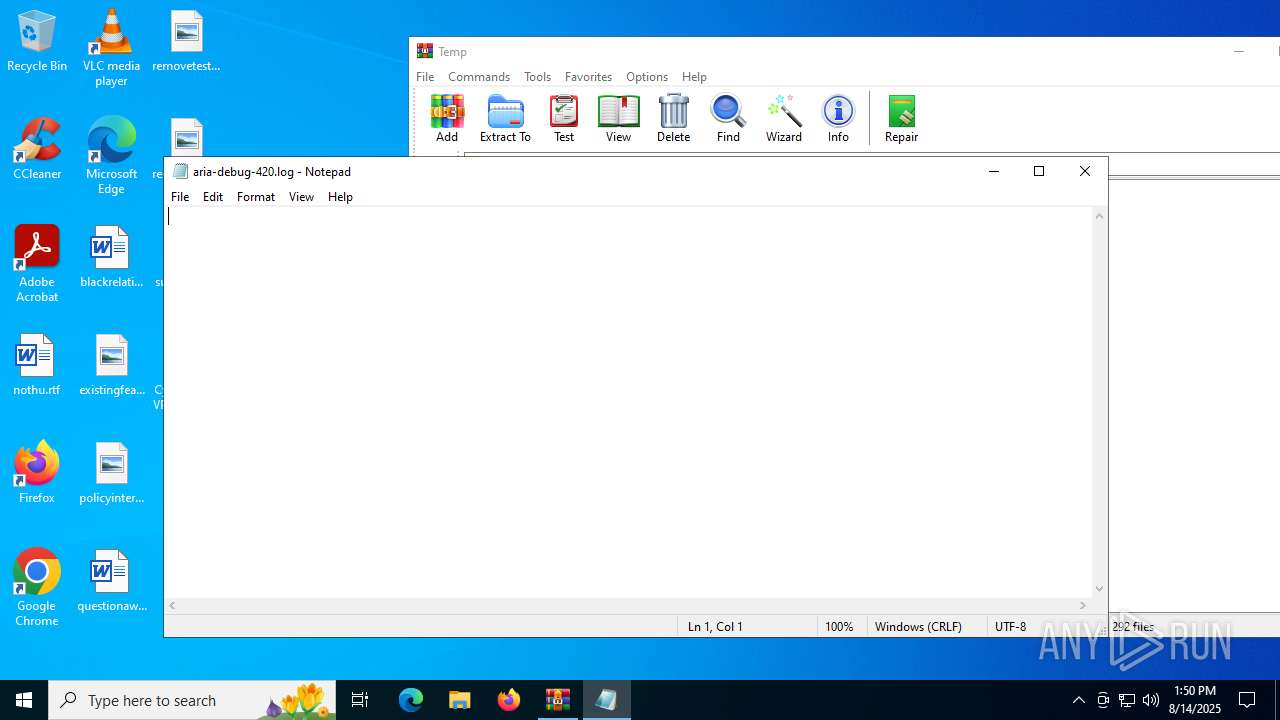The height and width of the screenshot is (720, 1280).
Task: Select the removetest desktop file
Action: 186,42
